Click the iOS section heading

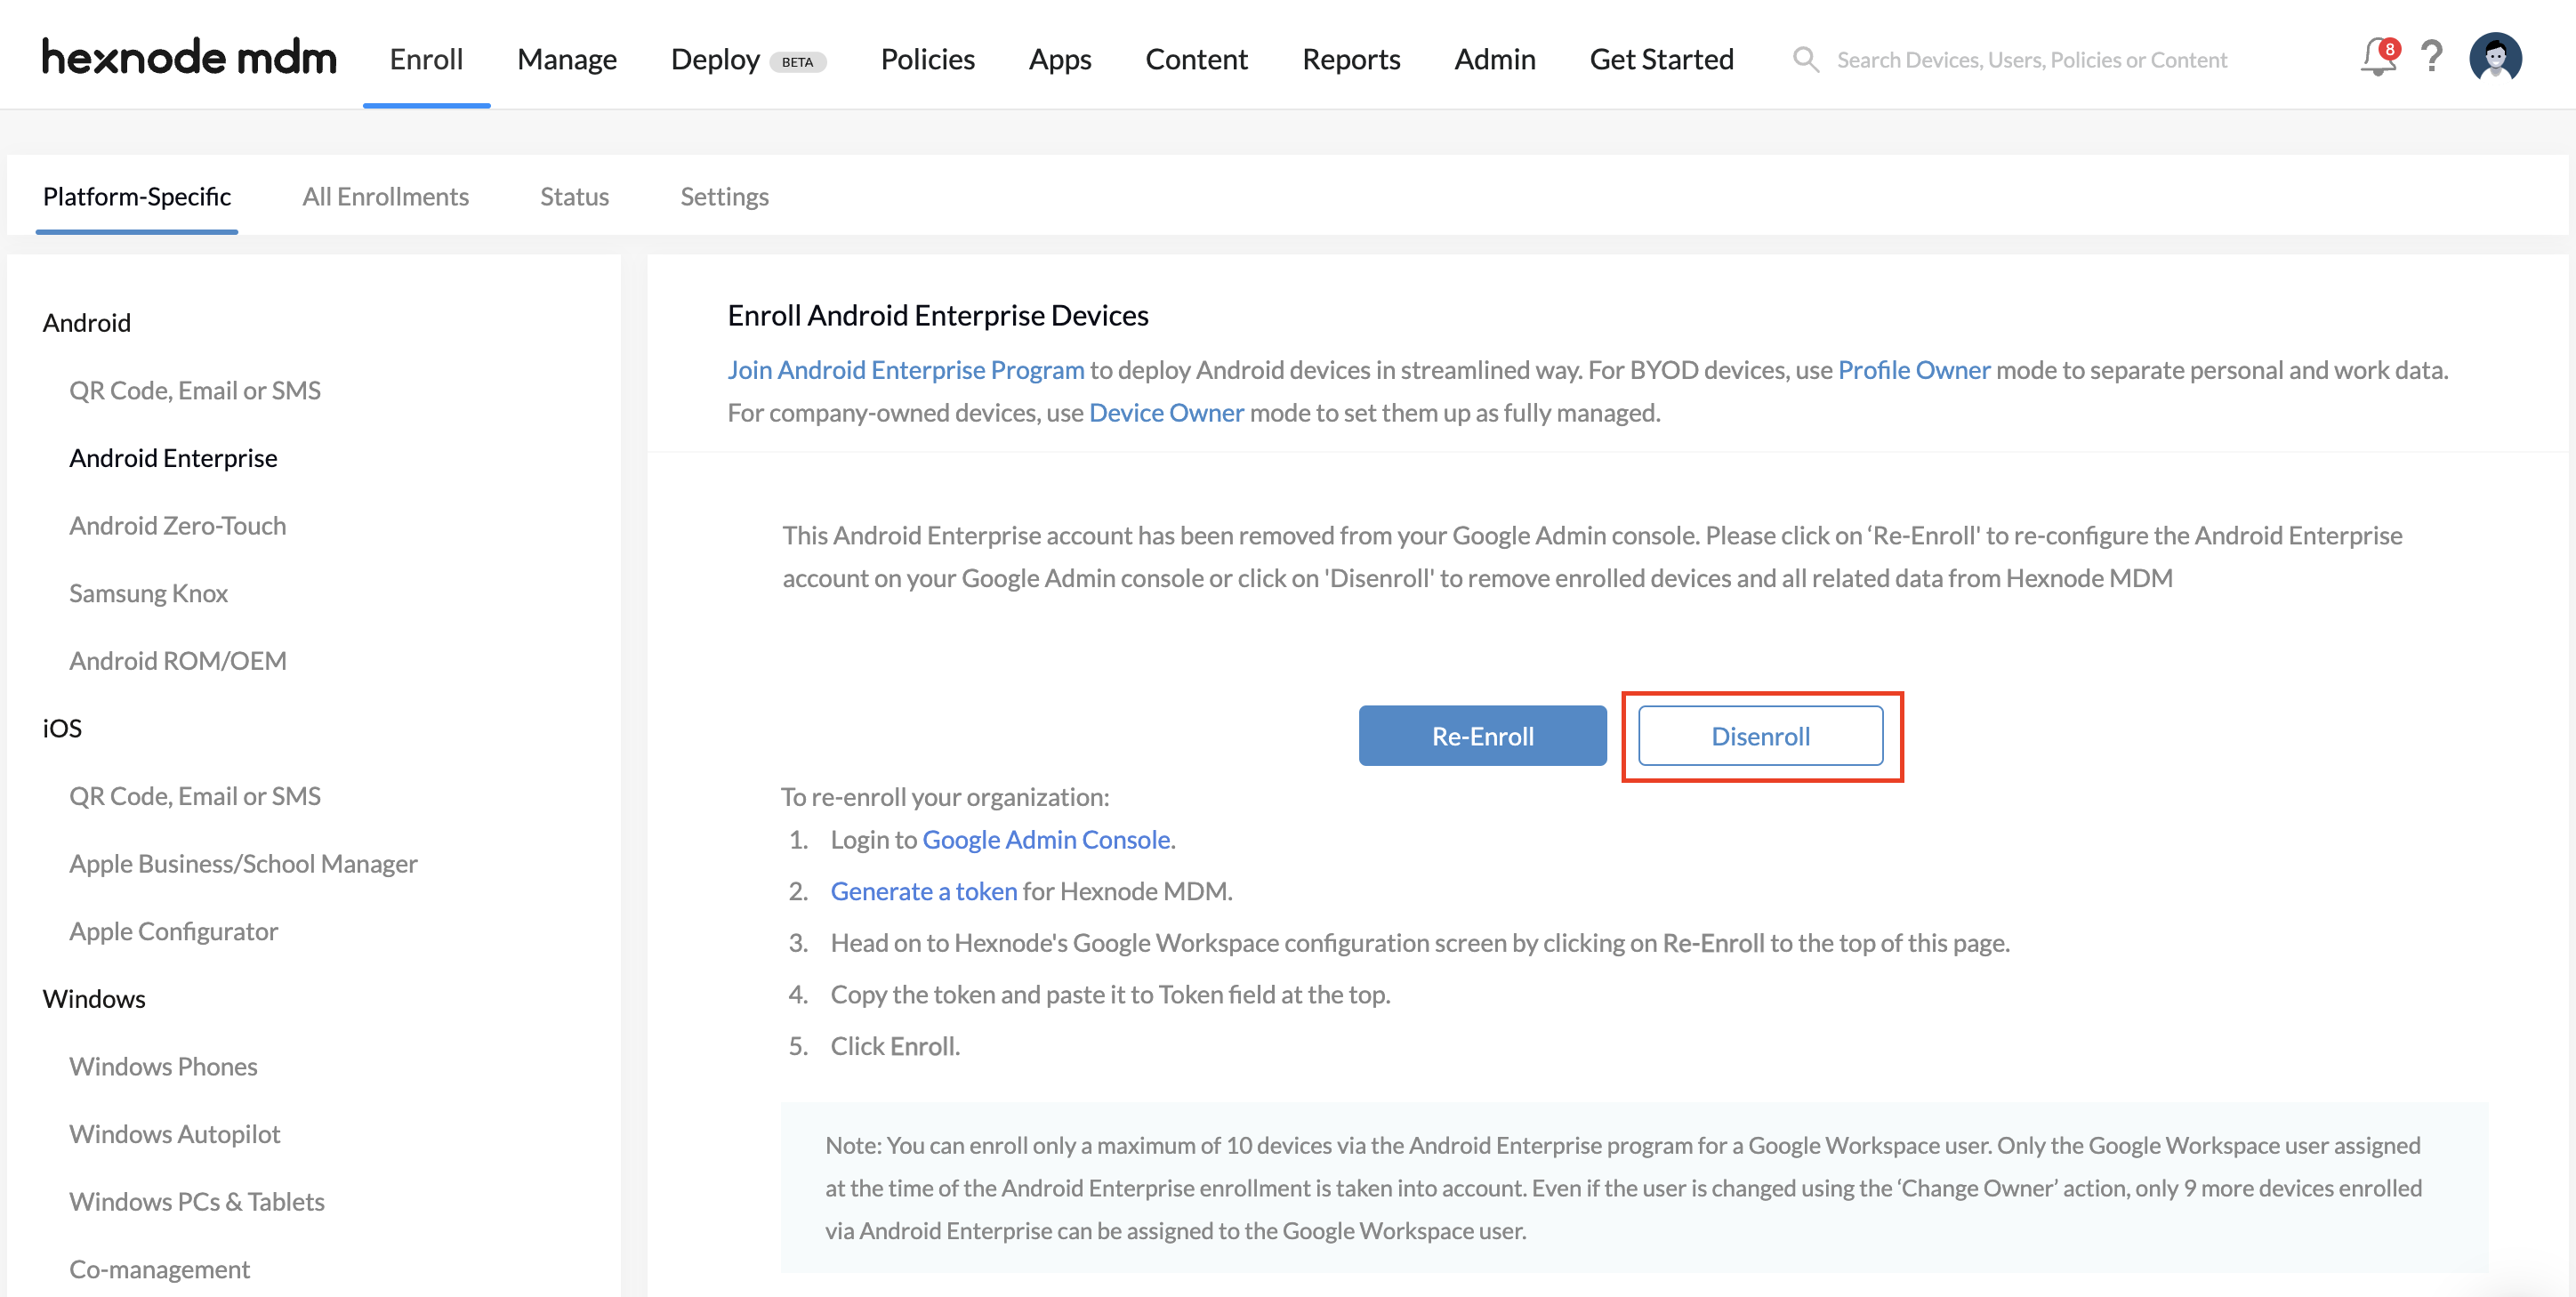click(x=62, y=728)
